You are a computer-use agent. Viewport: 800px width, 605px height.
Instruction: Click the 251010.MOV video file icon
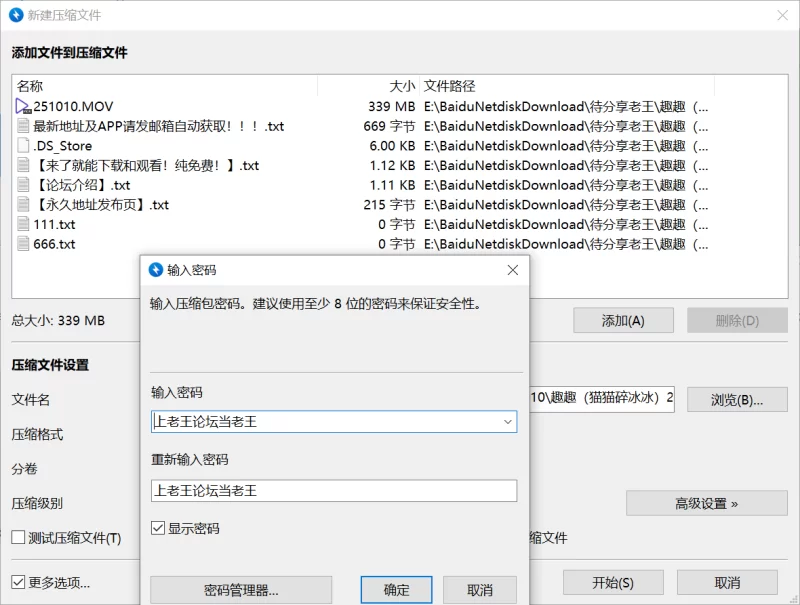[x=23, y=106]
